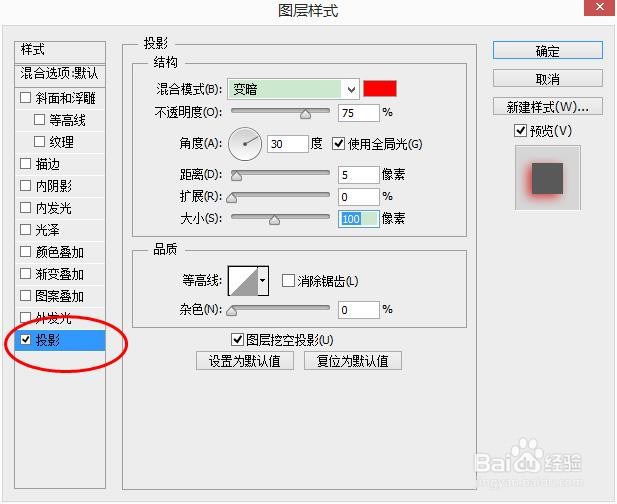Select the 描边 list item label
The width and height of the screenshot is (617, 504).
[x=48, y=164]
